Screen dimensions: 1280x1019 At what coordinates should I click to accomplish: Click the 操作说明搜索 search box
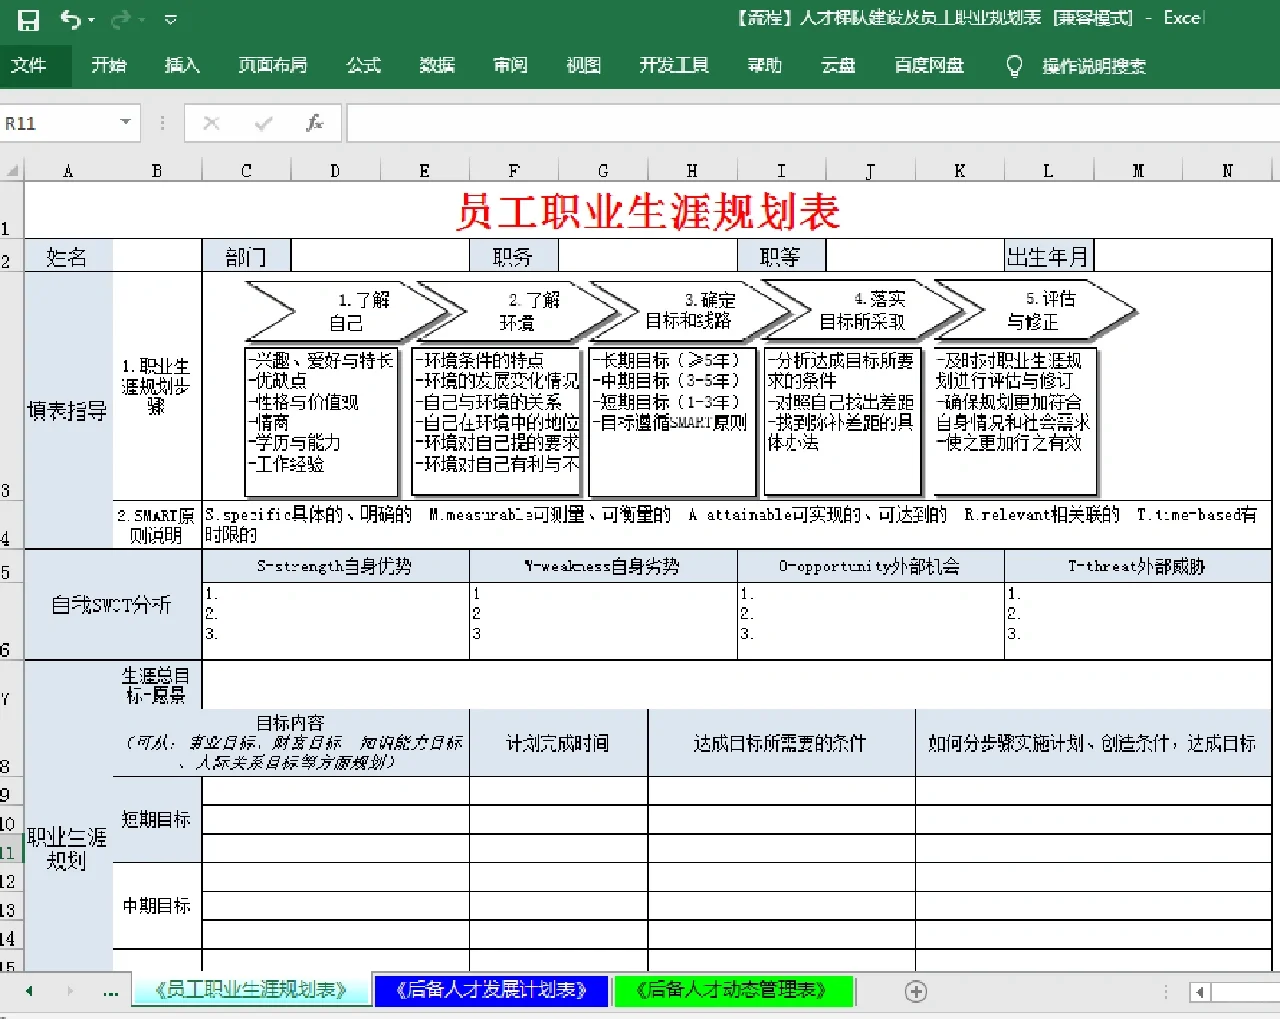(1094, 66)
